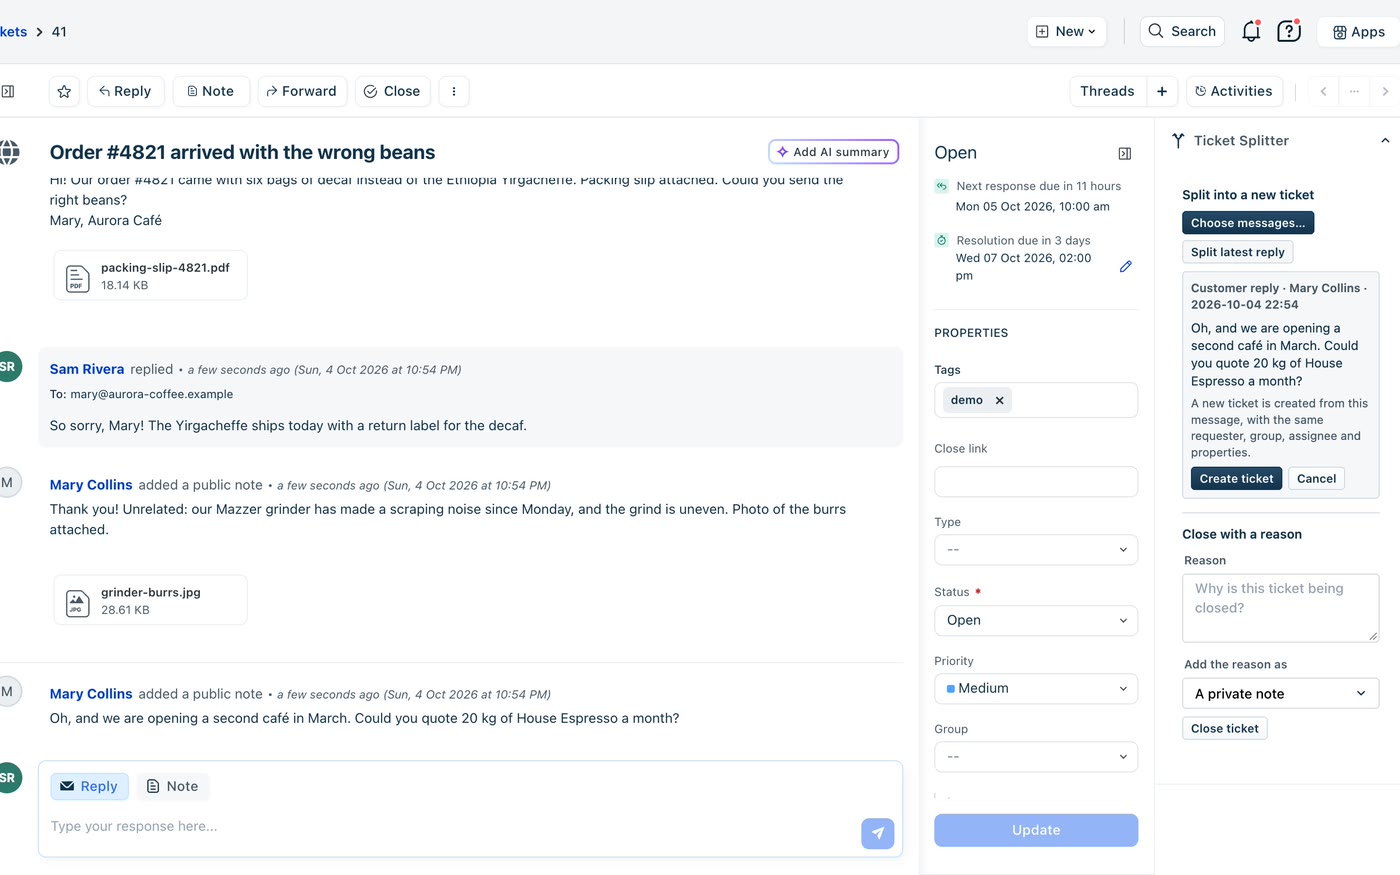Open the Threads view

tap(1107, 91)
